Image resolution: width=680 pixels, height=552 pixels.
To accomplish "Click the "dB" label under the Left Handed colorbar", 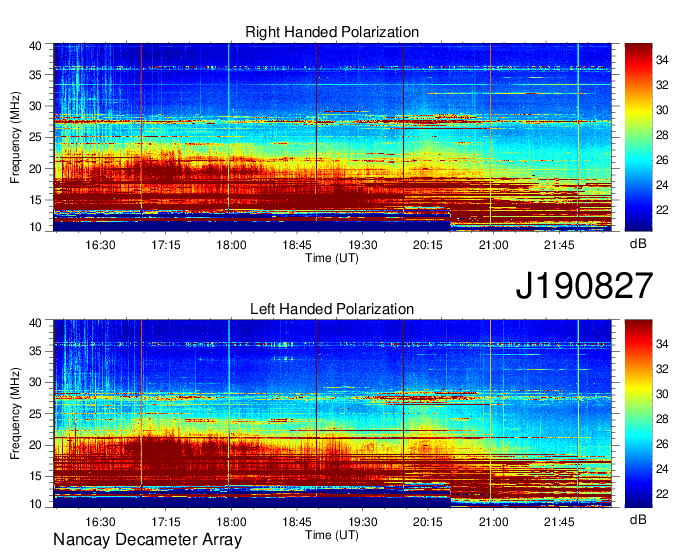I will [x=638, y=519].
